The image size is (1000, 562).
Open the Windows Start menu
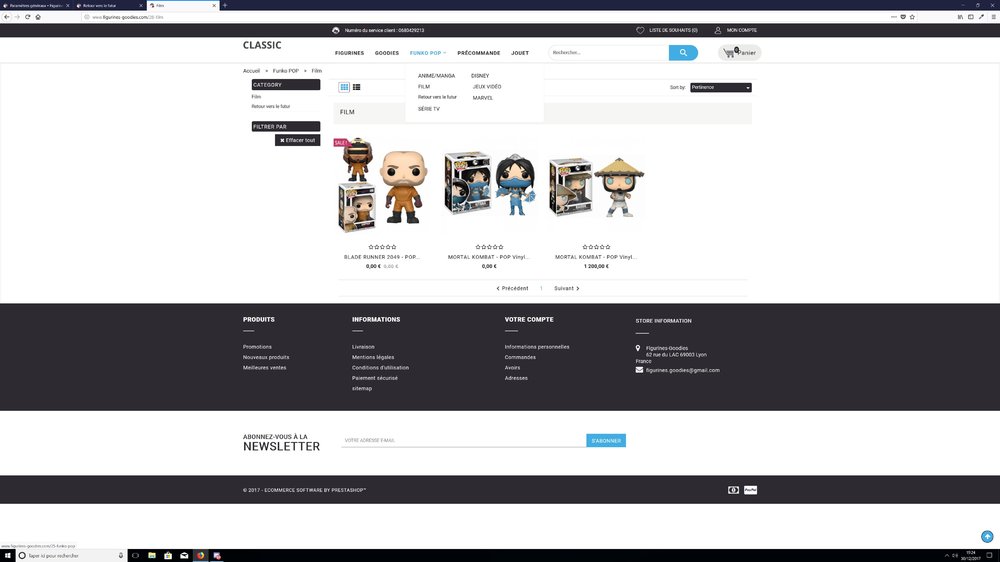[x=8, y=556]
